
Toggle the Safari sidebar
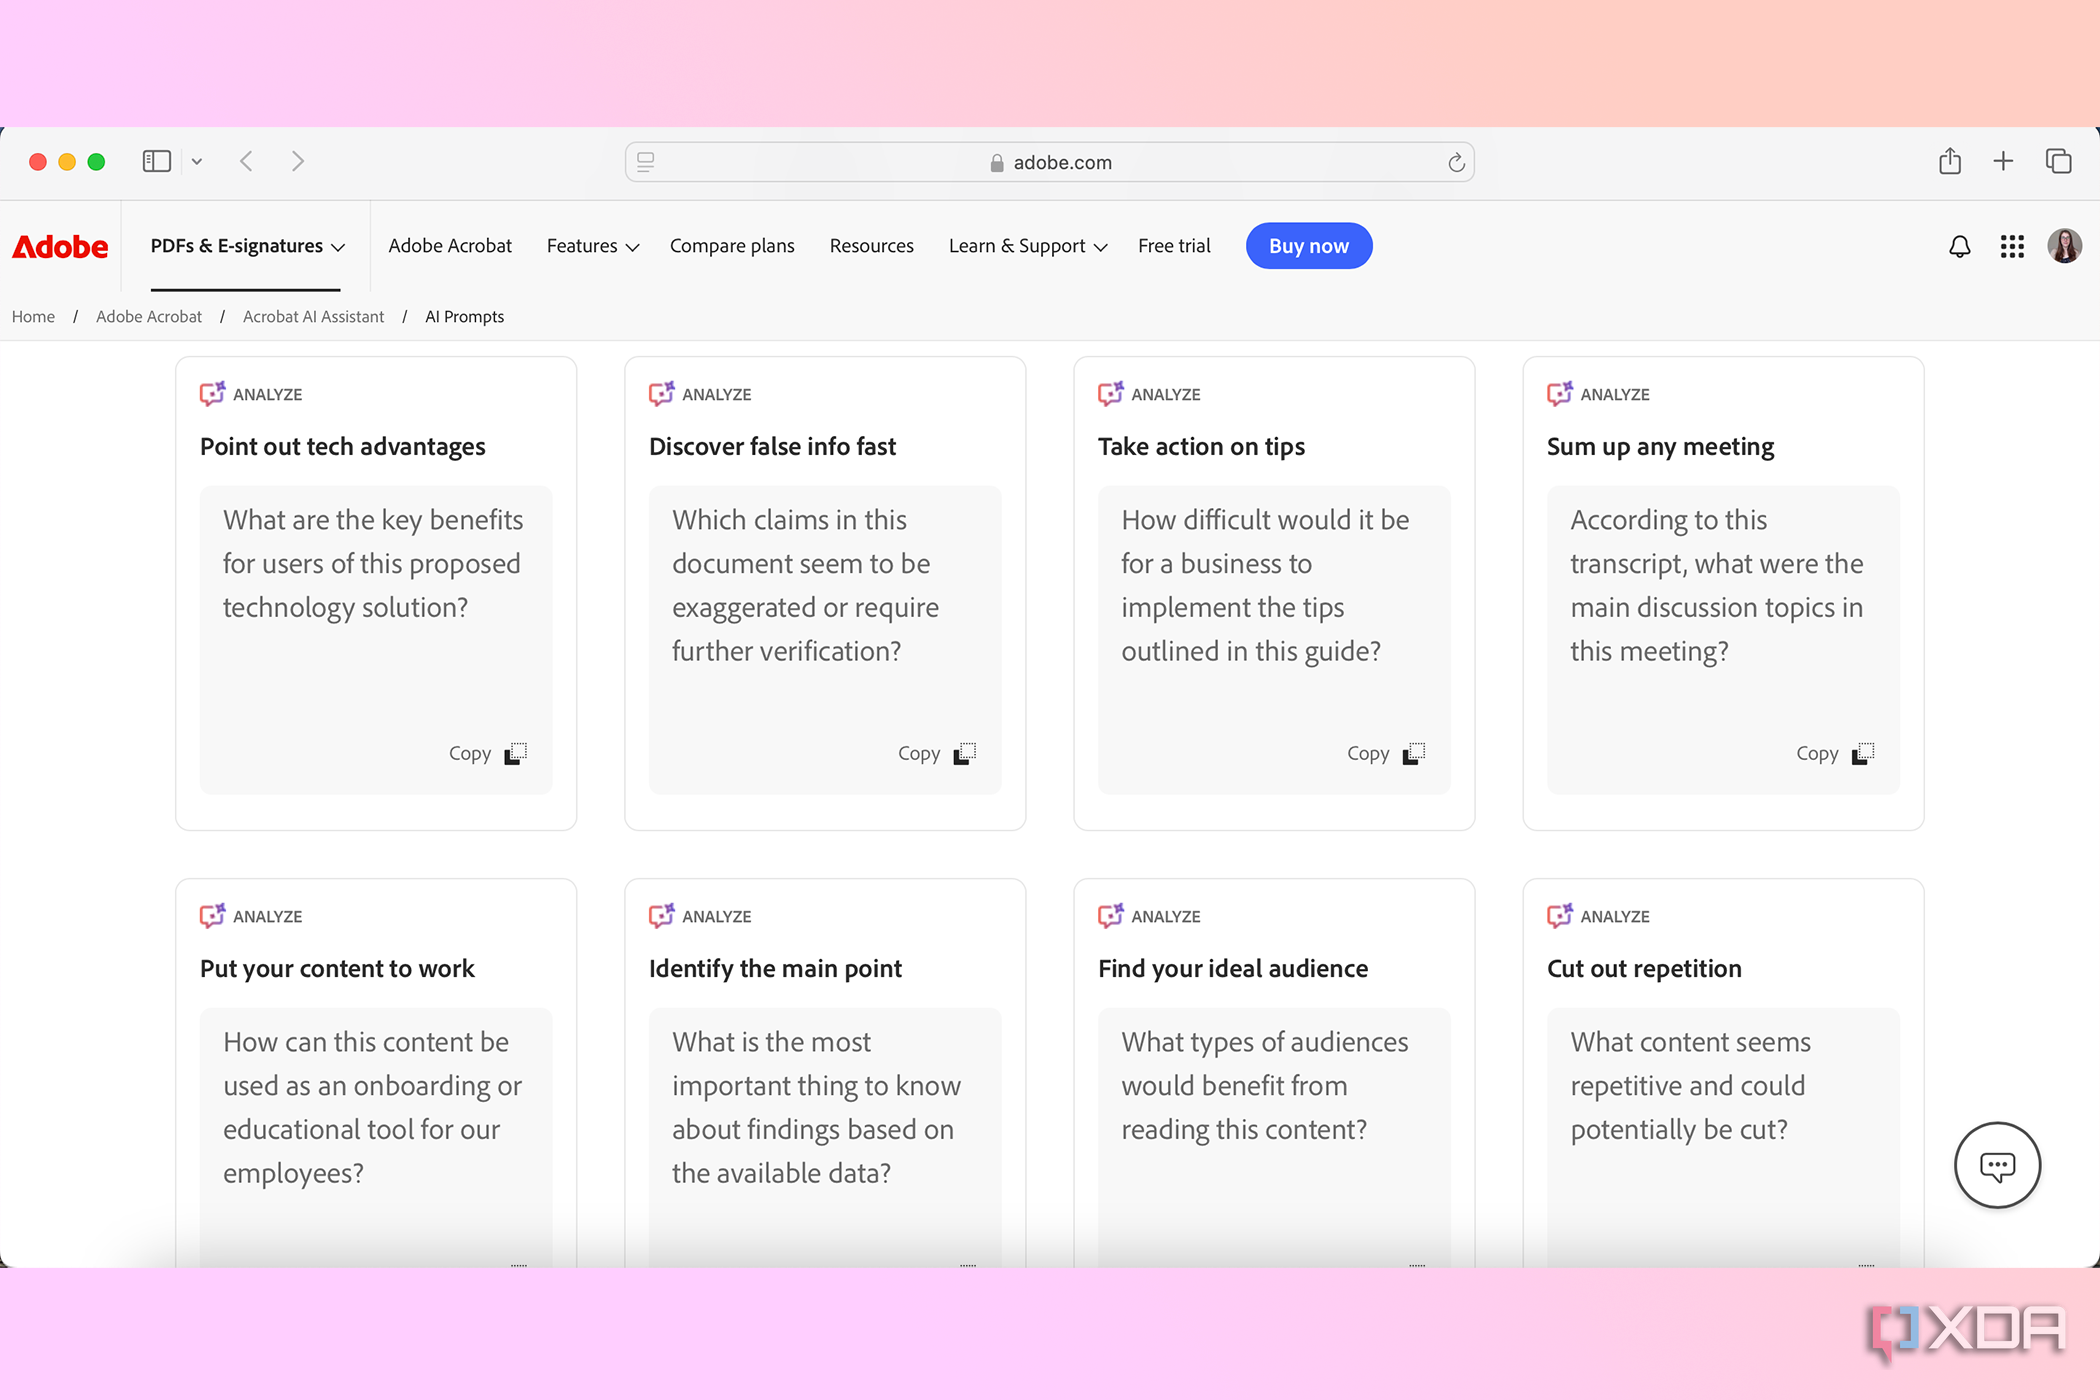(157, 161)
